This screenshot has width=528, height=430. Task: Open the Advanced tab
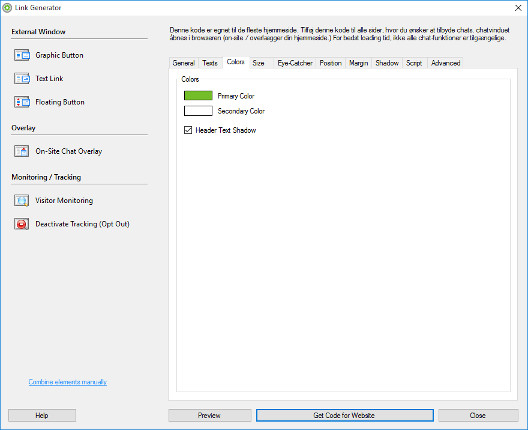(x=445, y=63)
